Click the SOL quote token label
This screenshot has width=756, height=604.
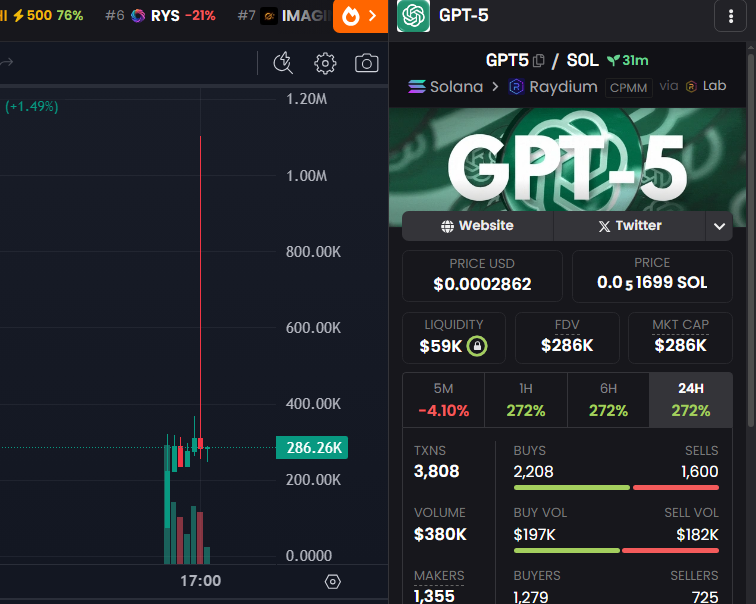[x=582, y=60]
